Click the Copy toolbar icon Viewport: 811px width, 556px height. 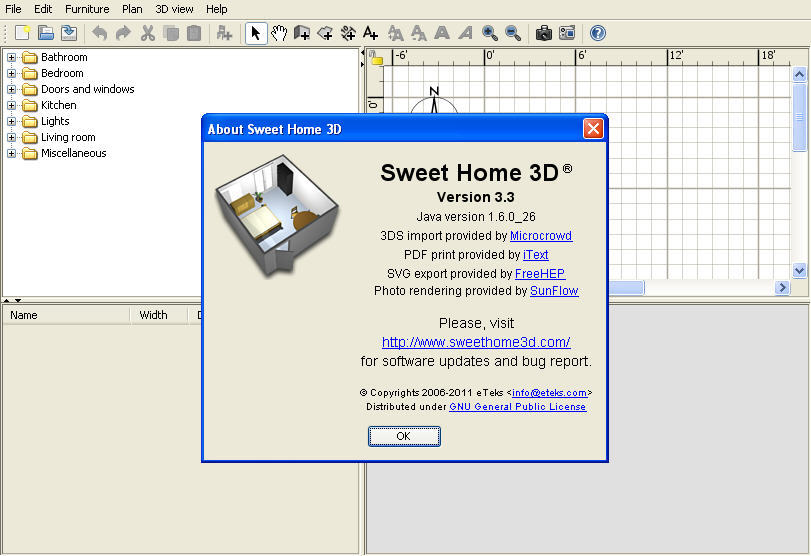[x=171, y=33]
